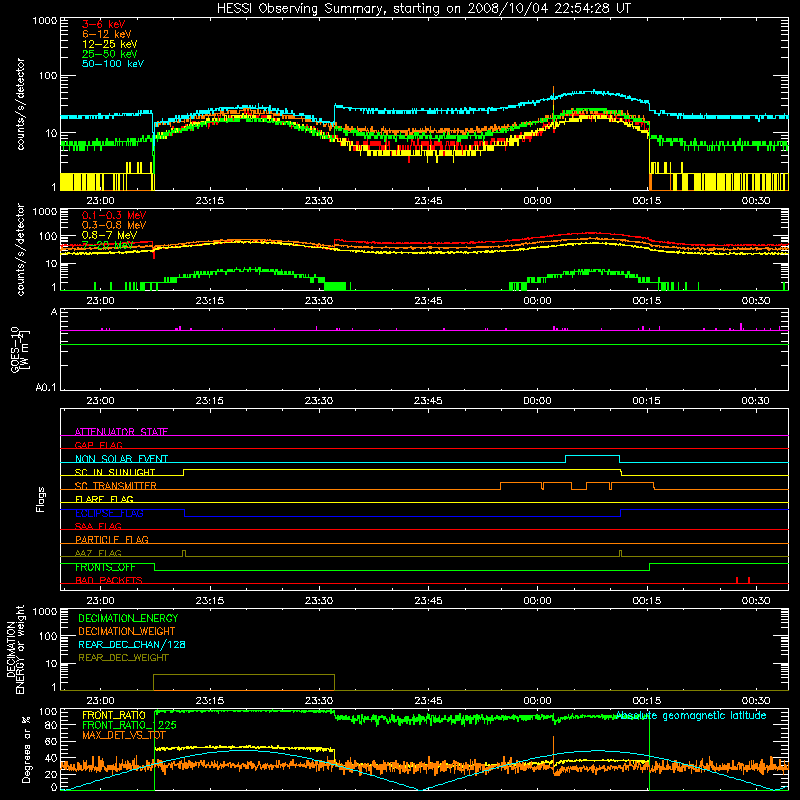Image resolution: width=800 pixels, height=800 pixels.
Task: Select the 3-6 keV legend label
Action: (104, 24)
